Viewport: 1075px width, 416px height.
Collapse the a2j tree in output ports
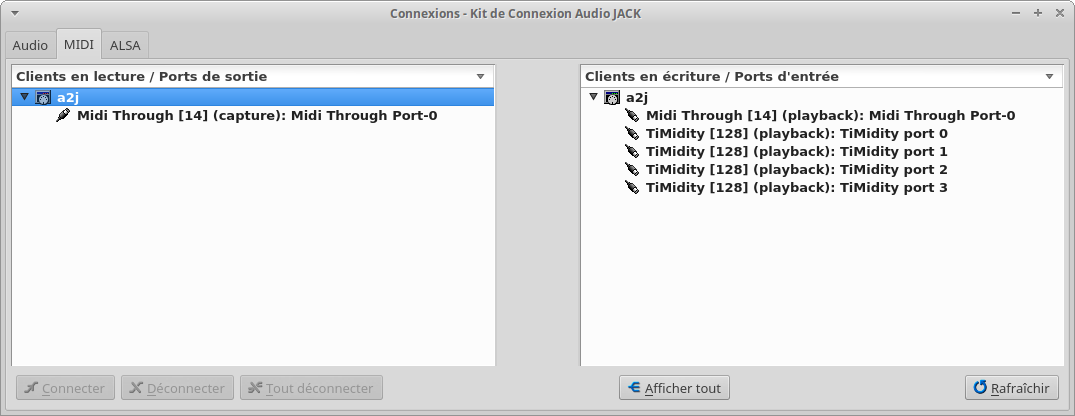click(x=25, y=97)
